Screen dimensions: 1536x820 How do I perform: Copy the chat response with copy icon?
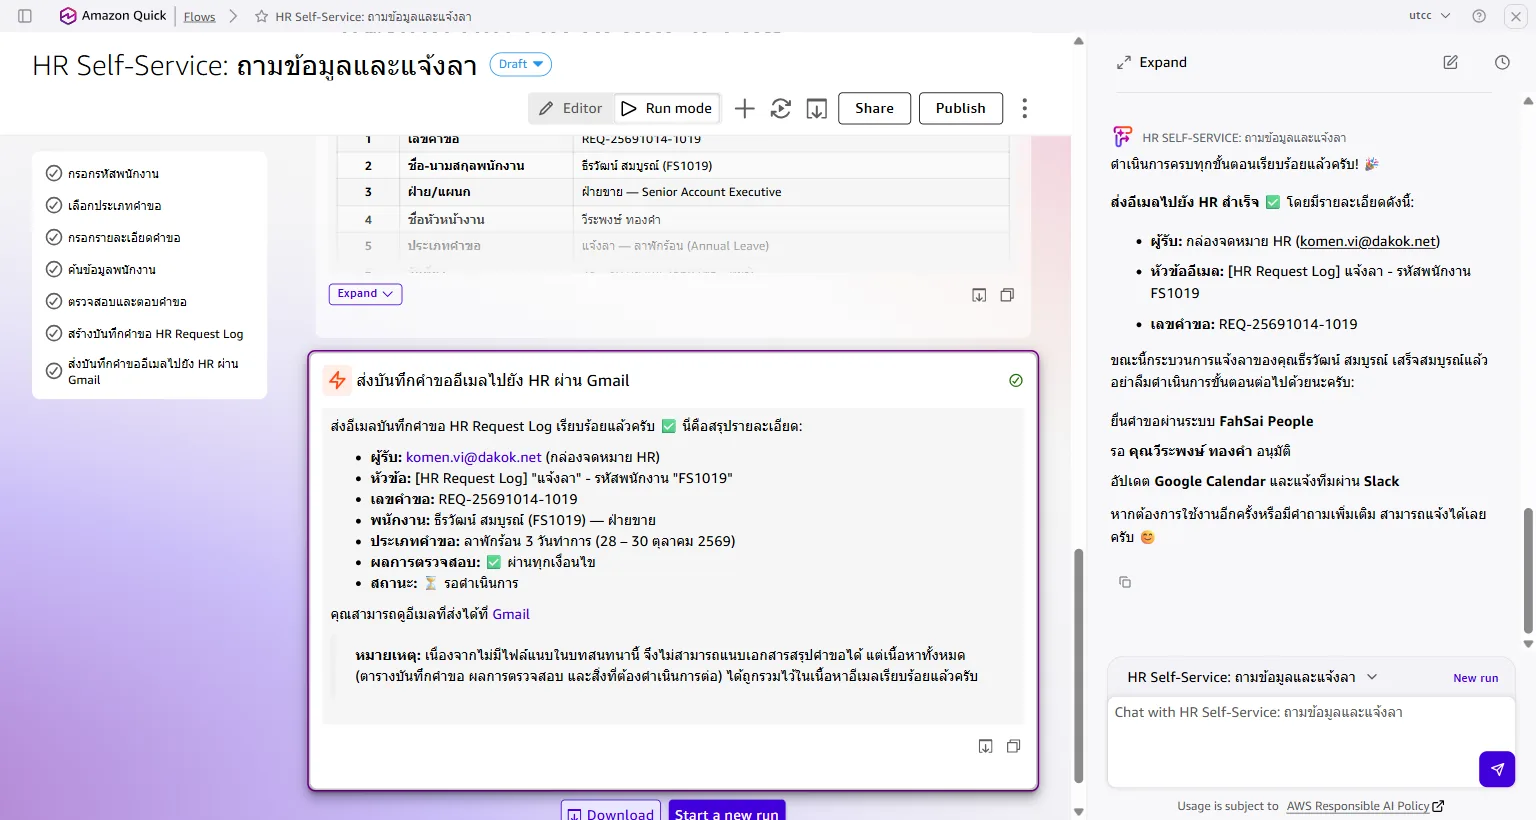pos(1125,582)
